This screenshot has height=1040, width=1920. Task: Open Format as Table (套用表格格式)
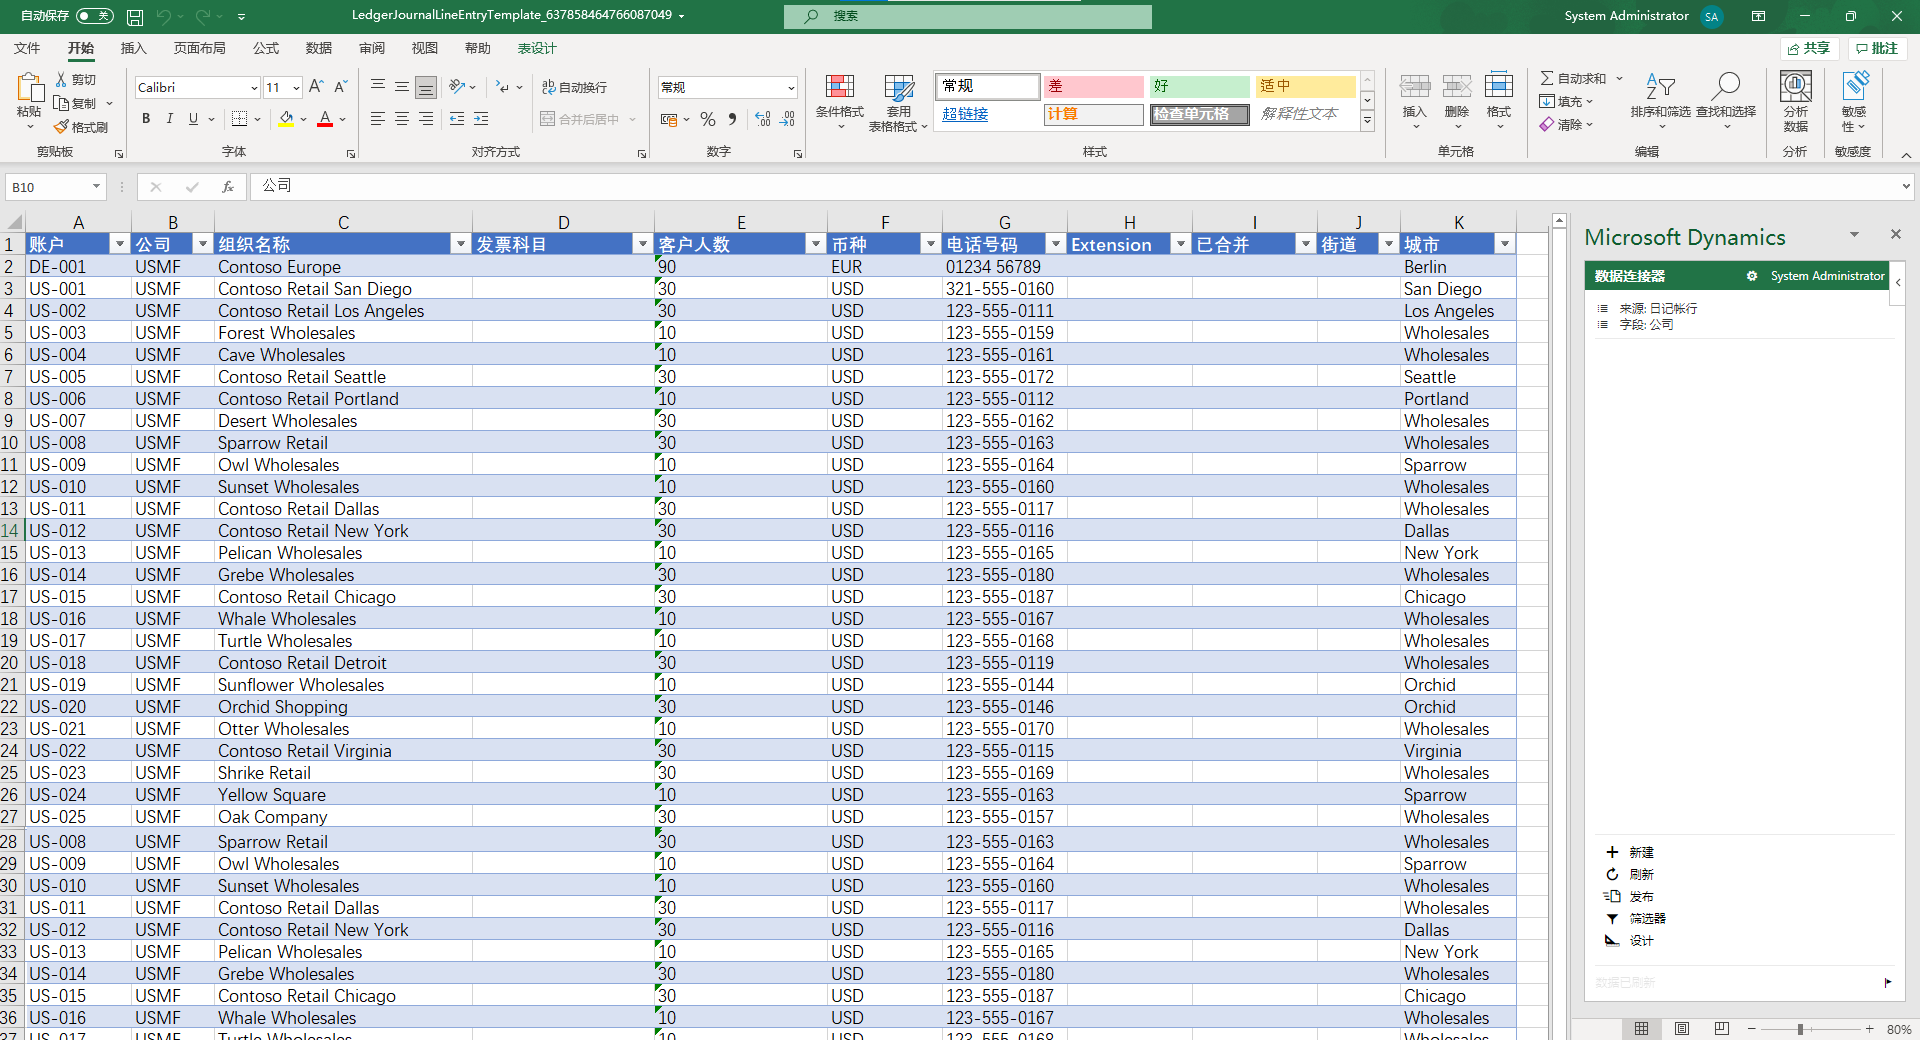tap(898, 102)
